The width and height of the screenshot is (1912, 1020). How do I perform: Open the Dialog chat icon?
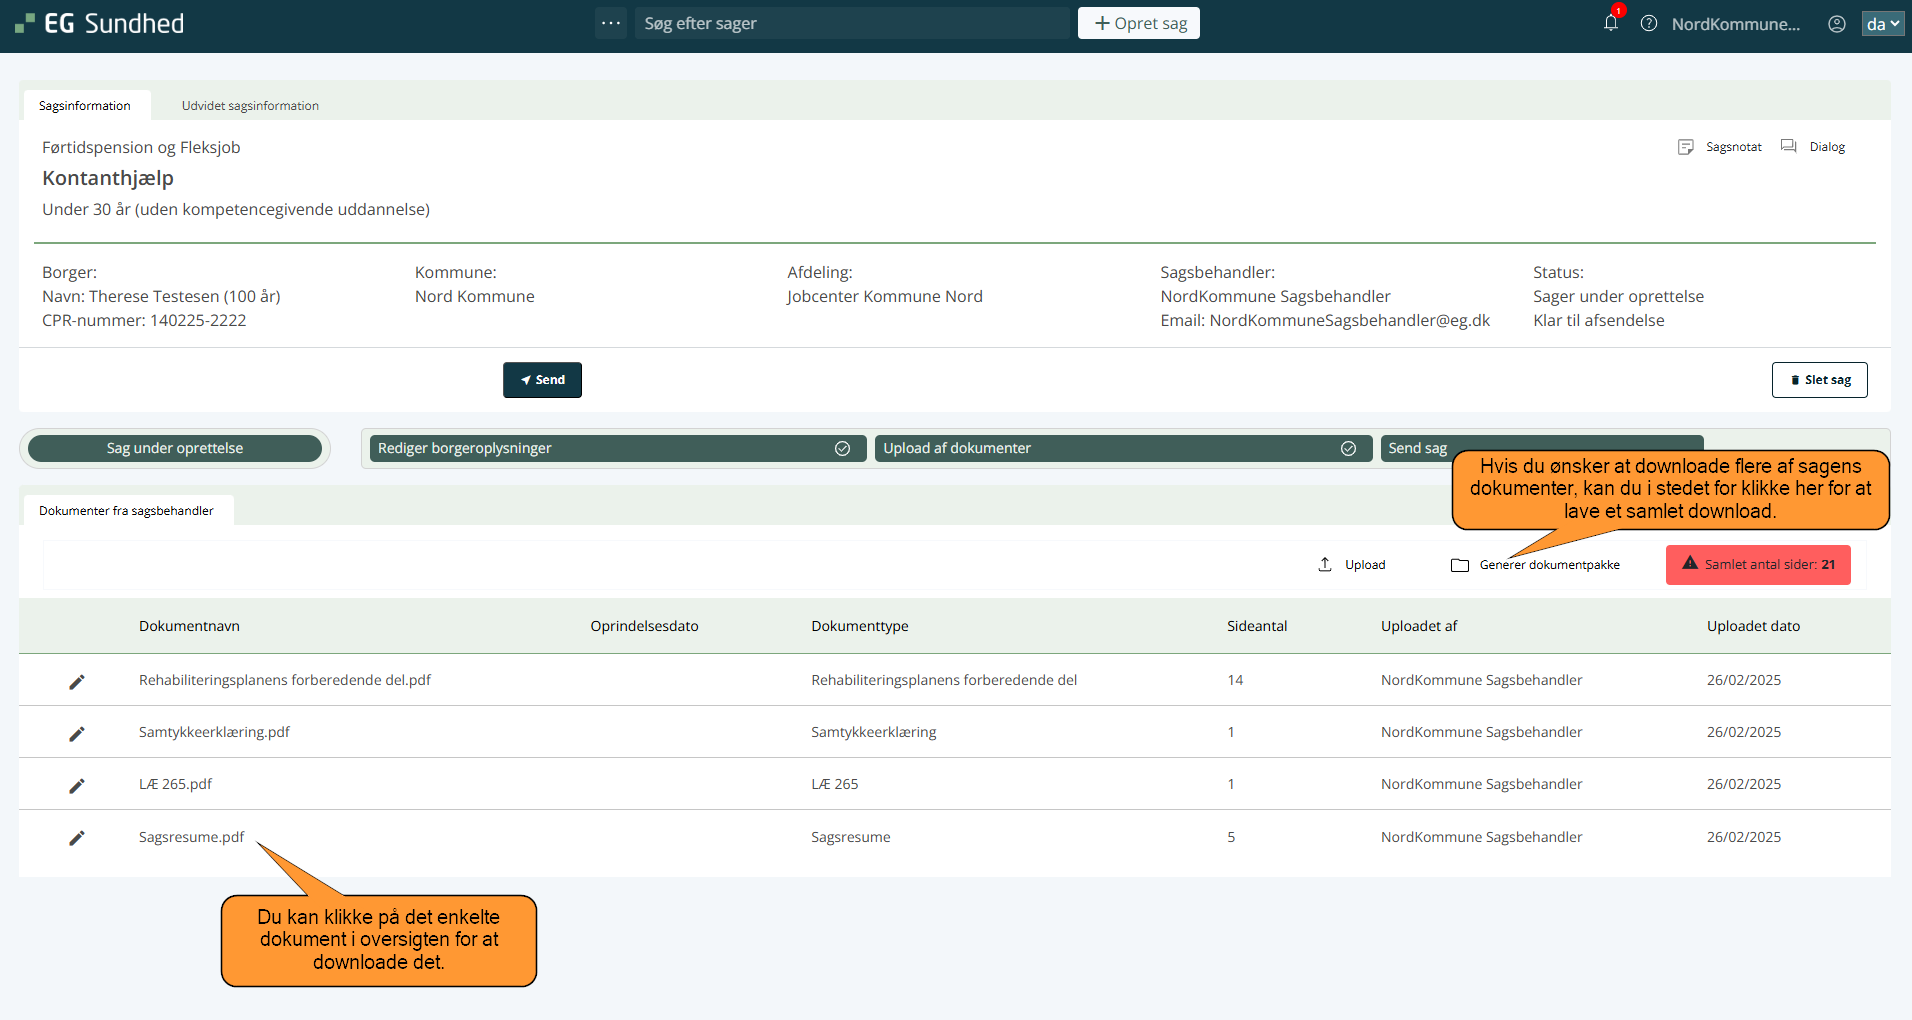pos(1789,147)
